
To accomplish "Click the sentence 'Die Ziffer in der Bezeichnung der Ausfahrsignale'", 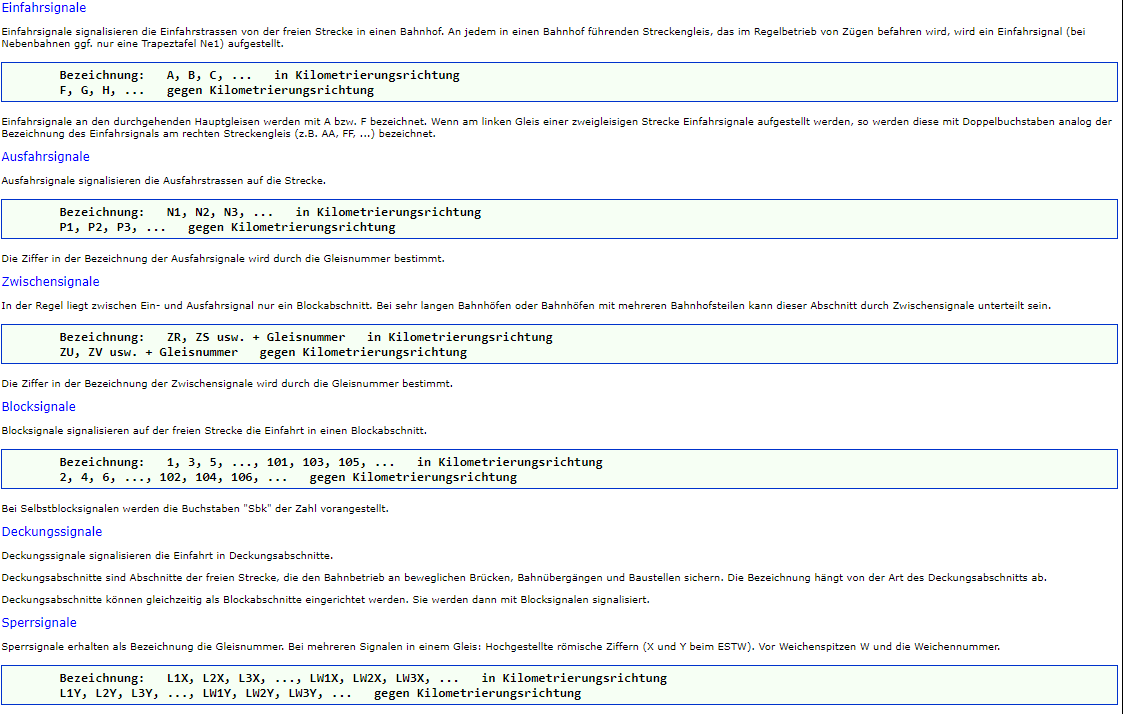I will [223, 259].
